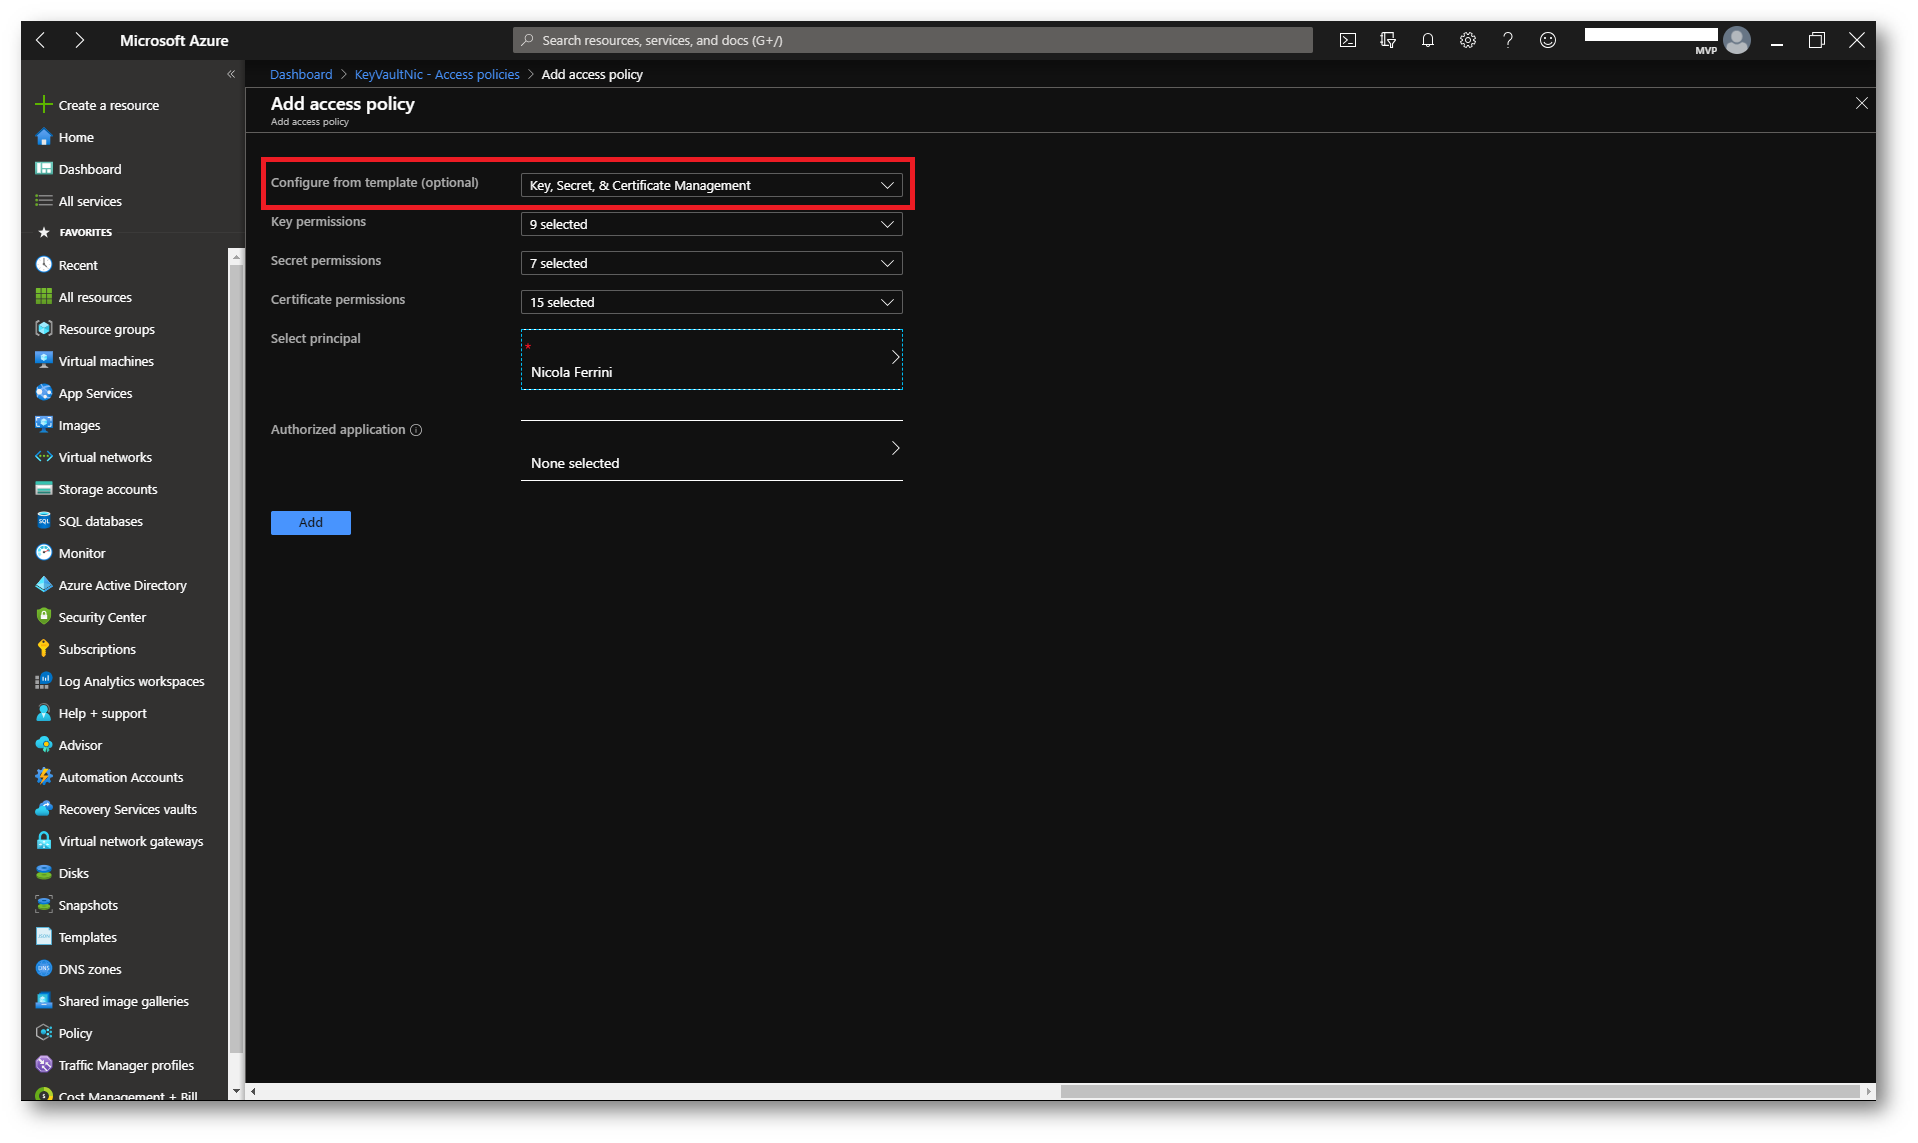
Task: Open Cloud Shell from the top bar
Action: [1347, 40]
